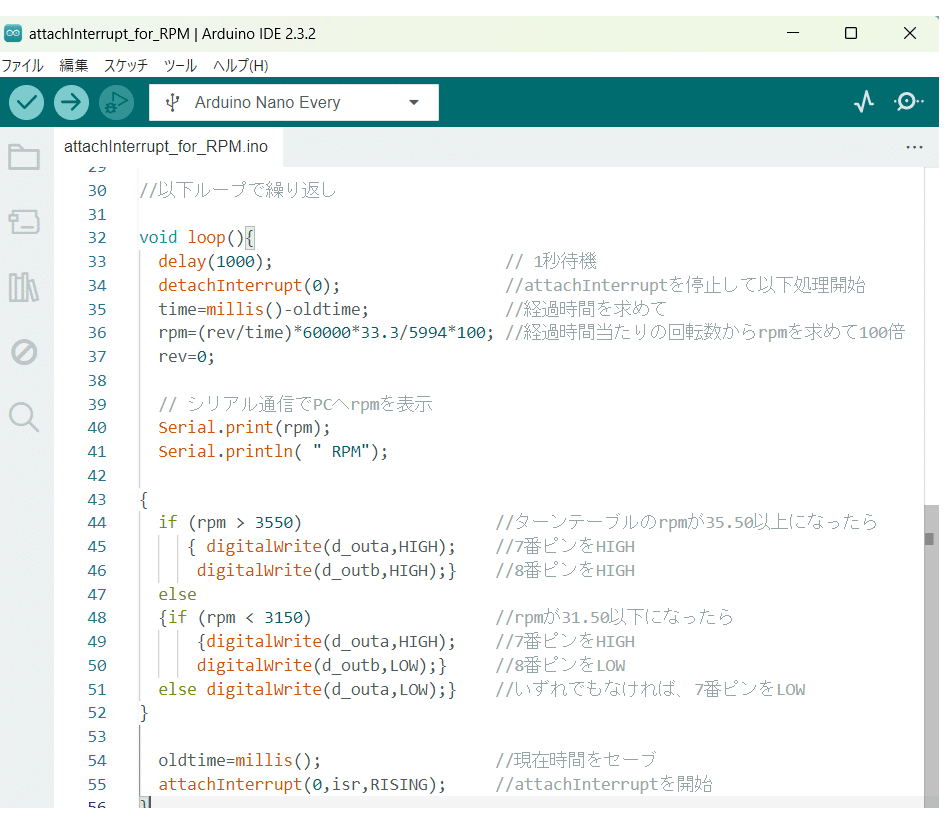
Task: Click 'void loop(){' code line
Action: pyautogui.click(x=197, y=238)
